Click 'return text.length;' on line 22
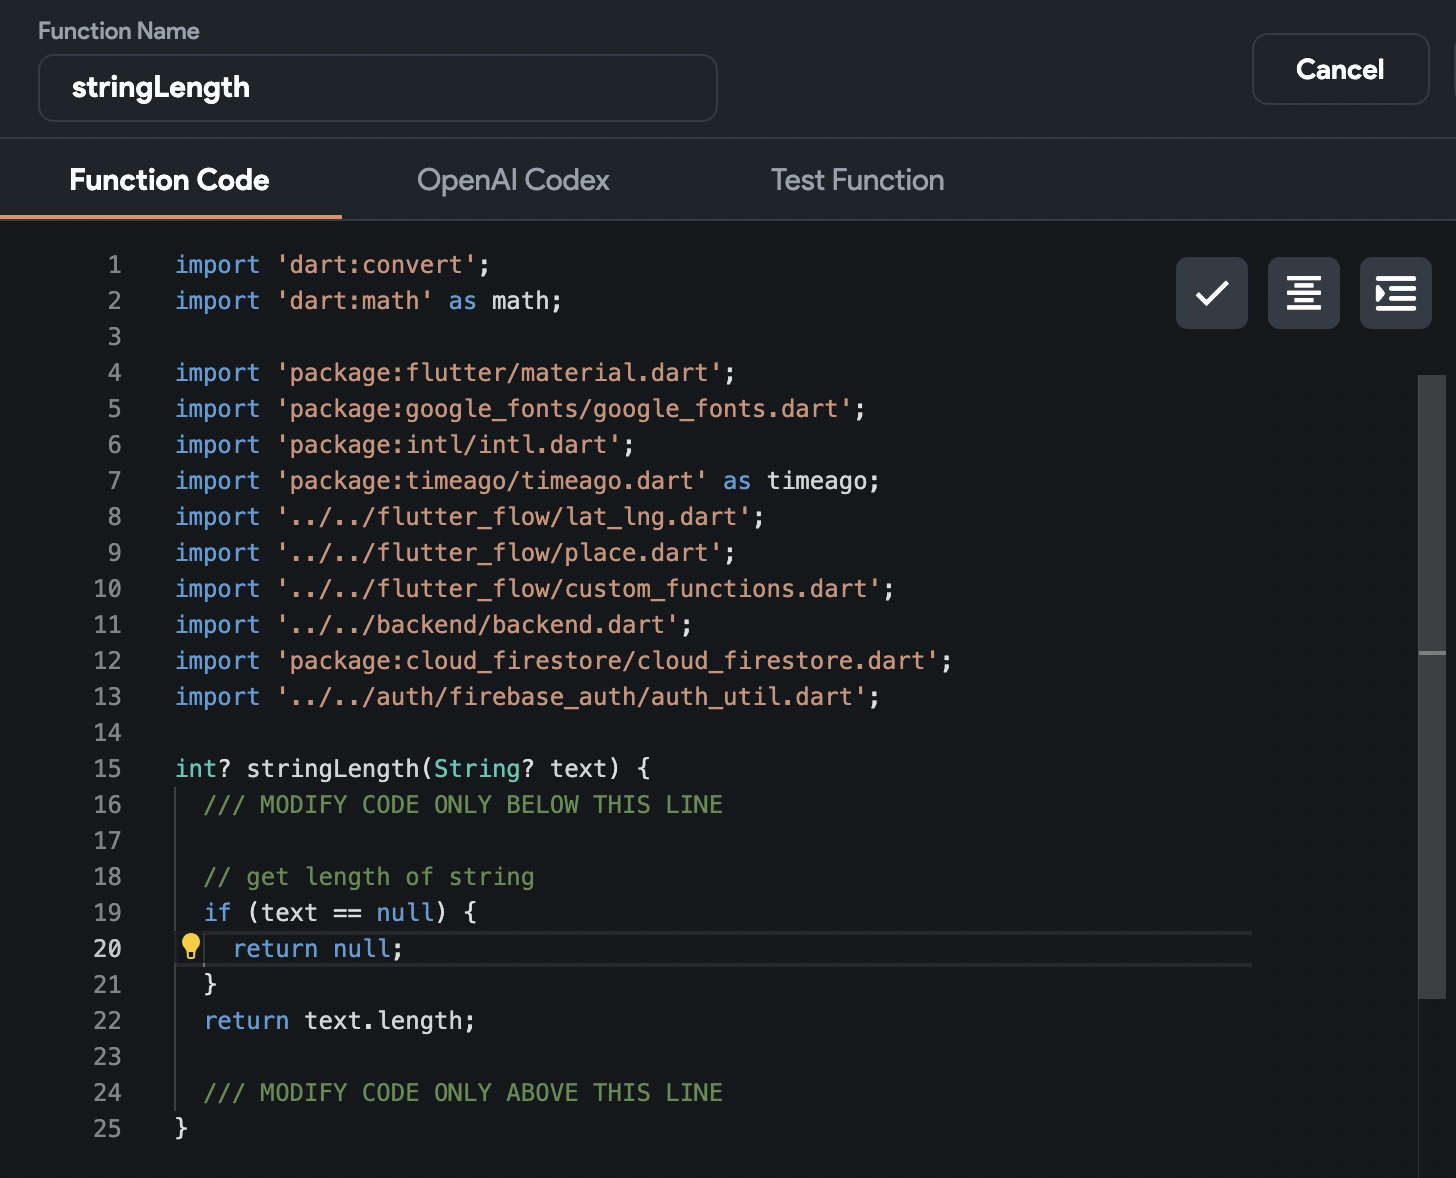1456x1178 pixels. coord(340,1021)
